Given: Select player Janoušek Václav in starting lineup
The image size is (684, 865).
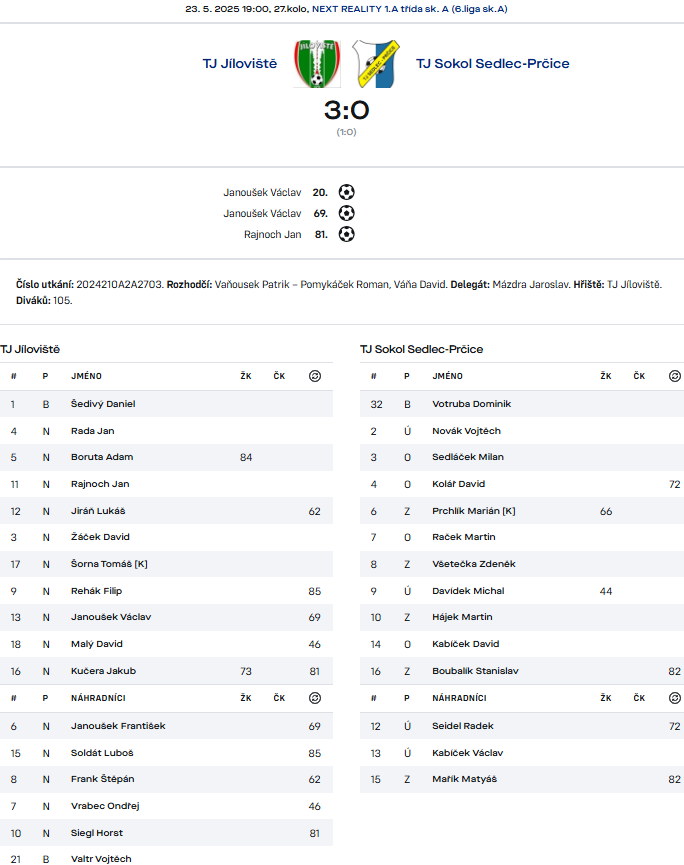Looking at the screenshot, I should tap(167, 617).
